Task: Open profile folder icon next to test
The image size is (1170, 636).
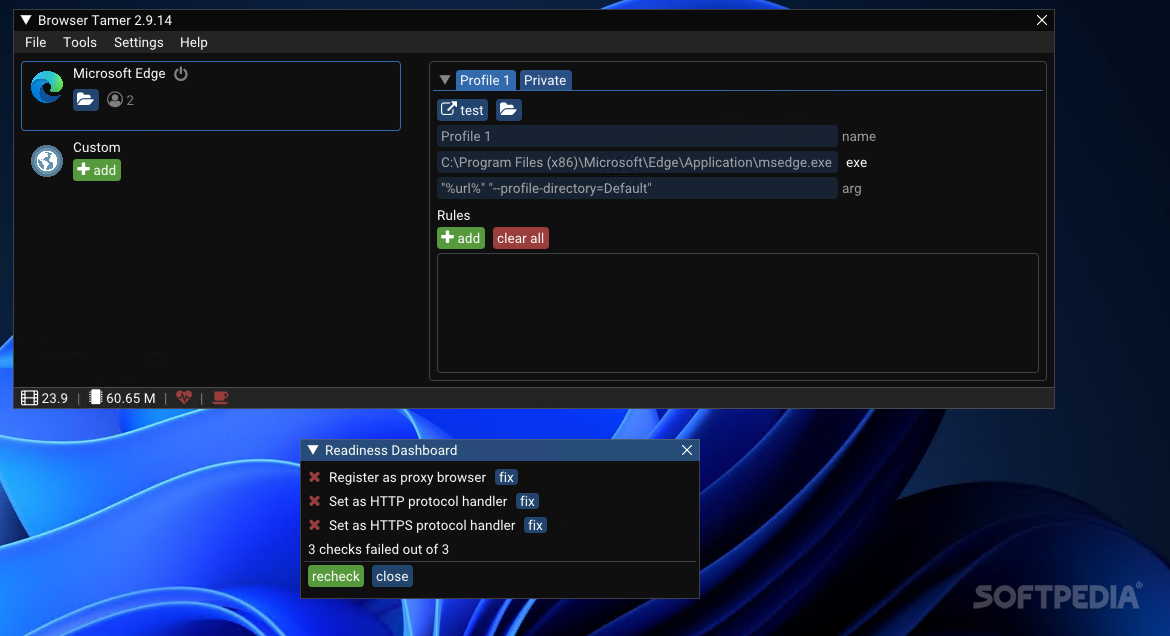Action: tap(508, 110)
